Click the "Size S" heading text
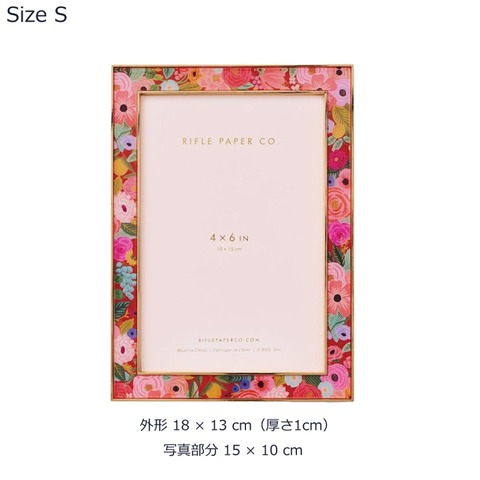 [x=37, y=15]
